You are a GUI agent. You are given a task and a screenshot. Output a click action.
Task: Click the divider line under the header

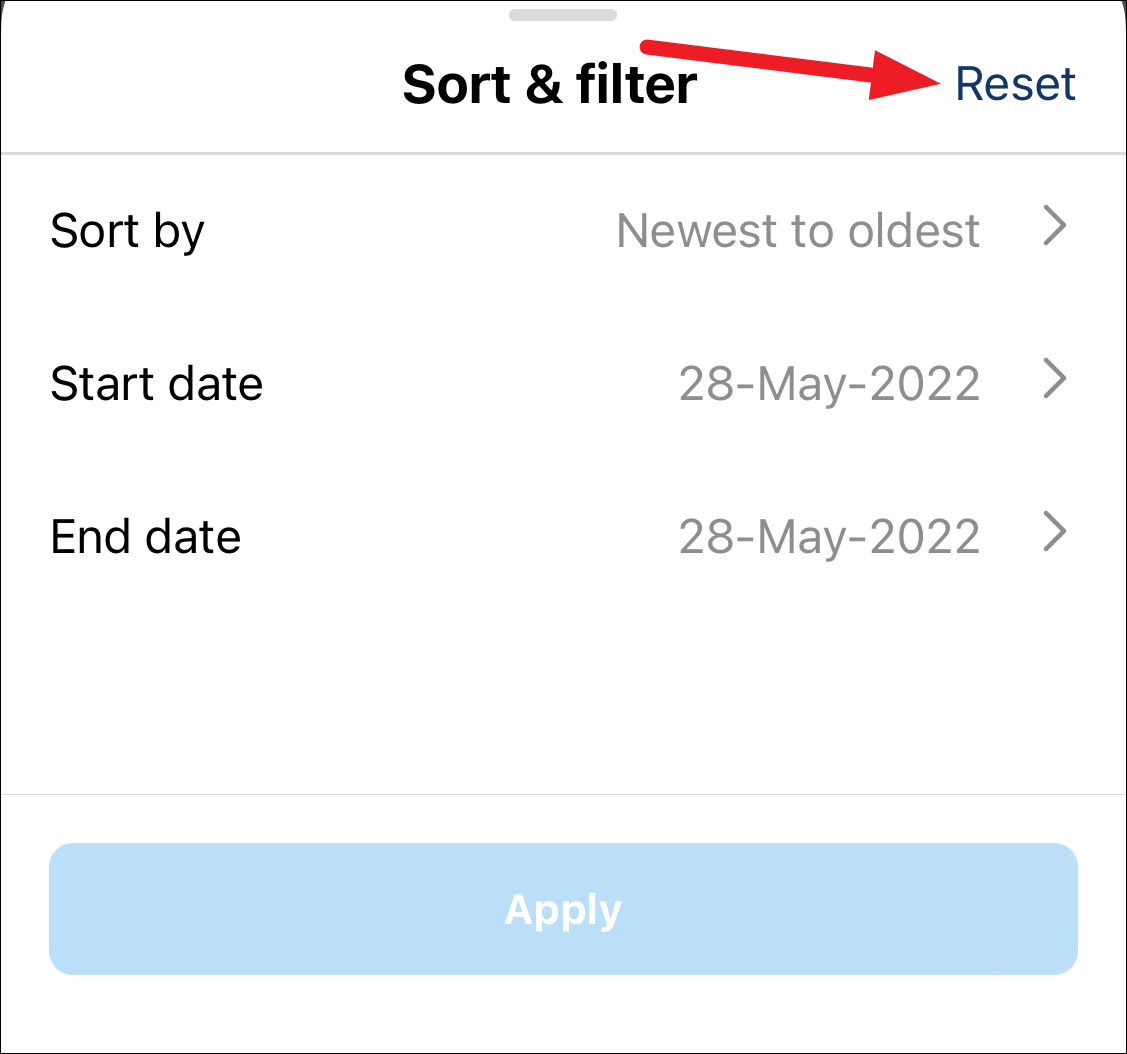563,154
